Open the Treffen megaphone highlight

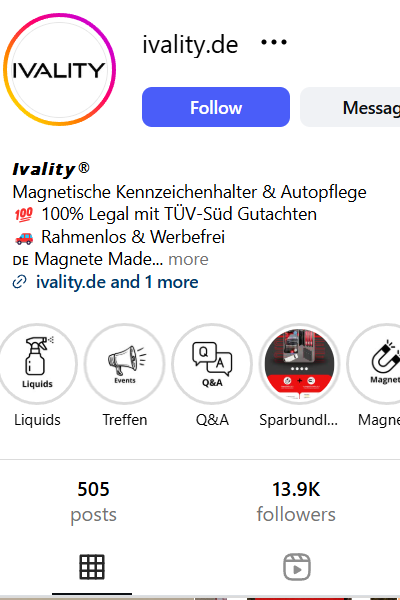point(124,364)
